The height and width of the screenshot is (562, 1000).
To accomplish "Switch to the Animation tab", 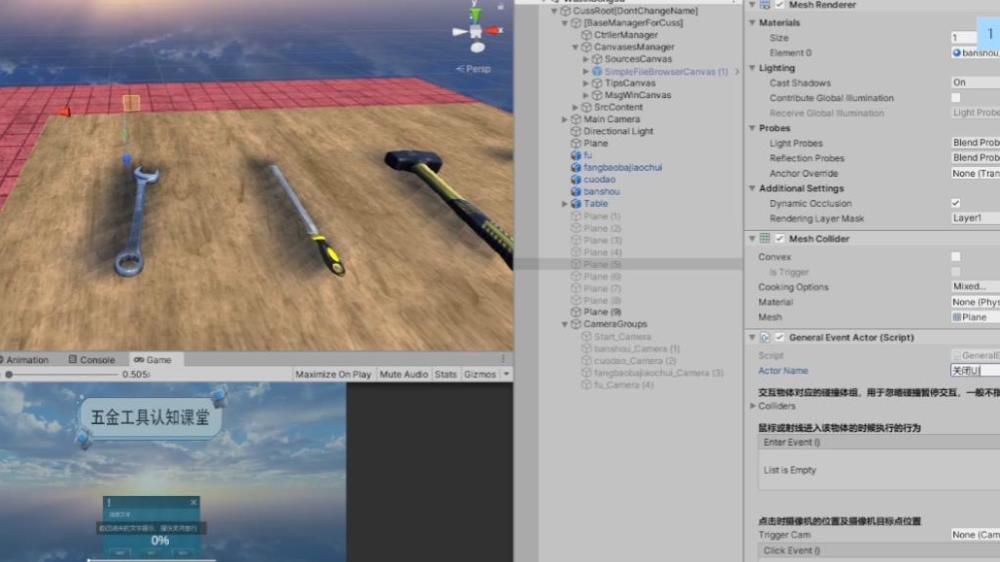I will [x=25, y=360].
